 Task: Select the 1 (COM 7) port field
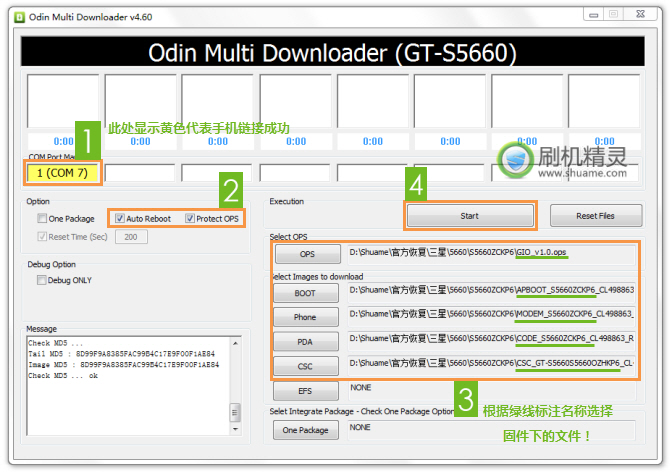(62, 173)
